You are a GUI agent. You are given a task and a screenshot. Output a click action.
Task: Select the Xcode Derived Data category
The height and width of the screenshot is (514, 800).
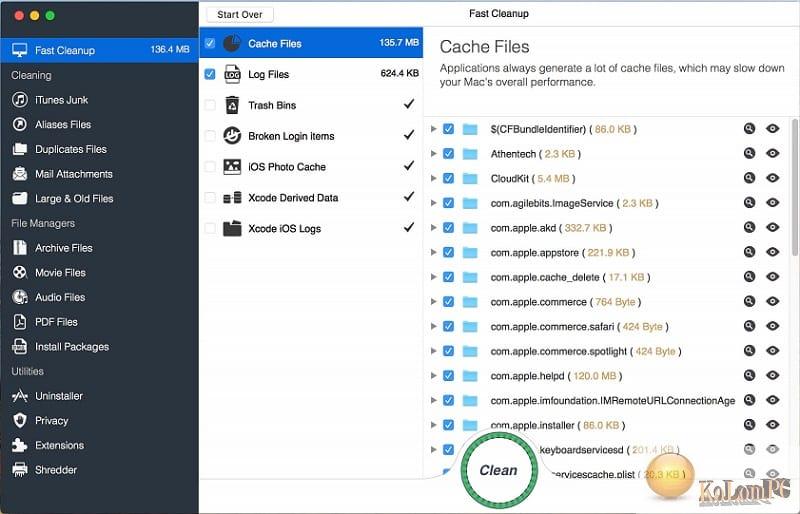(311, 198)
